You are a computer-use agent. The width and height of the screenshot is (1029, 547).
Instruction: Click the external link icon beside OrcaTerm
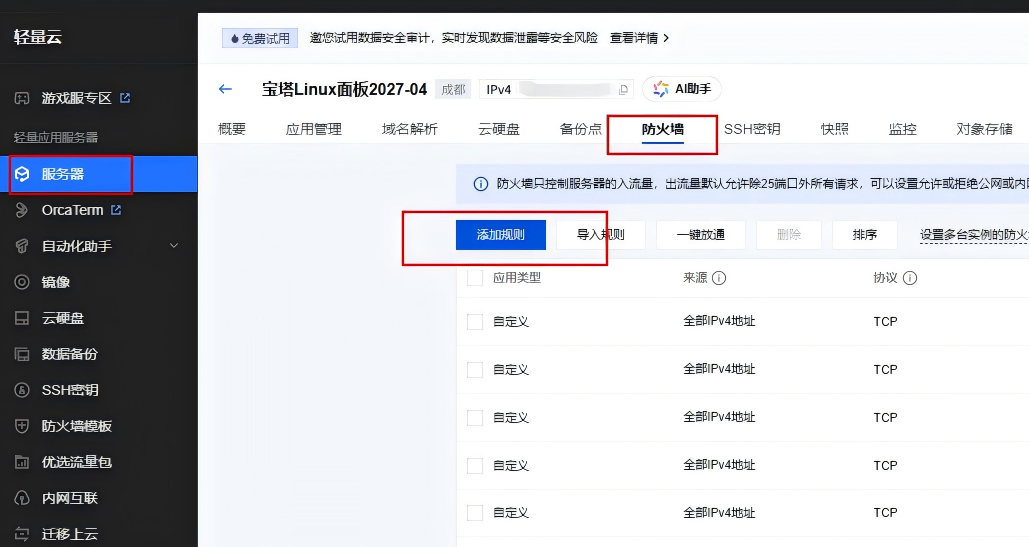click(x=116, y=210)
